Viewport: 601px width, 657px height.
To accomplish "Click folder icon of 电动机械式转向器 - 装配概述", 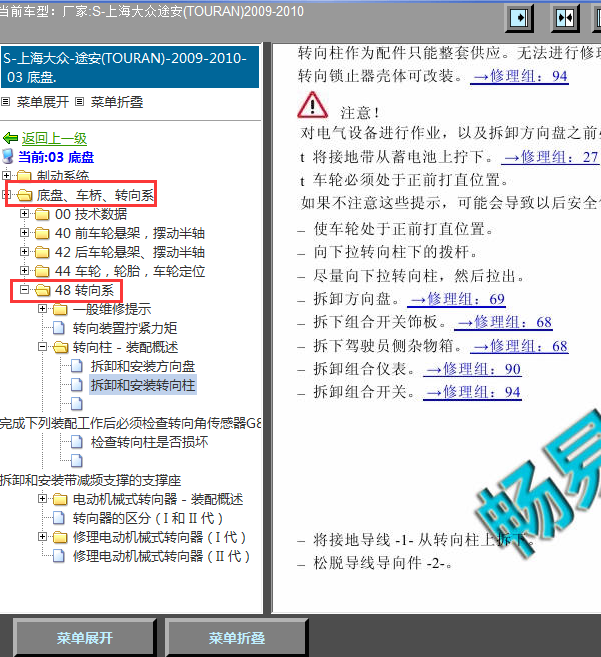I will tap(60, 499).
